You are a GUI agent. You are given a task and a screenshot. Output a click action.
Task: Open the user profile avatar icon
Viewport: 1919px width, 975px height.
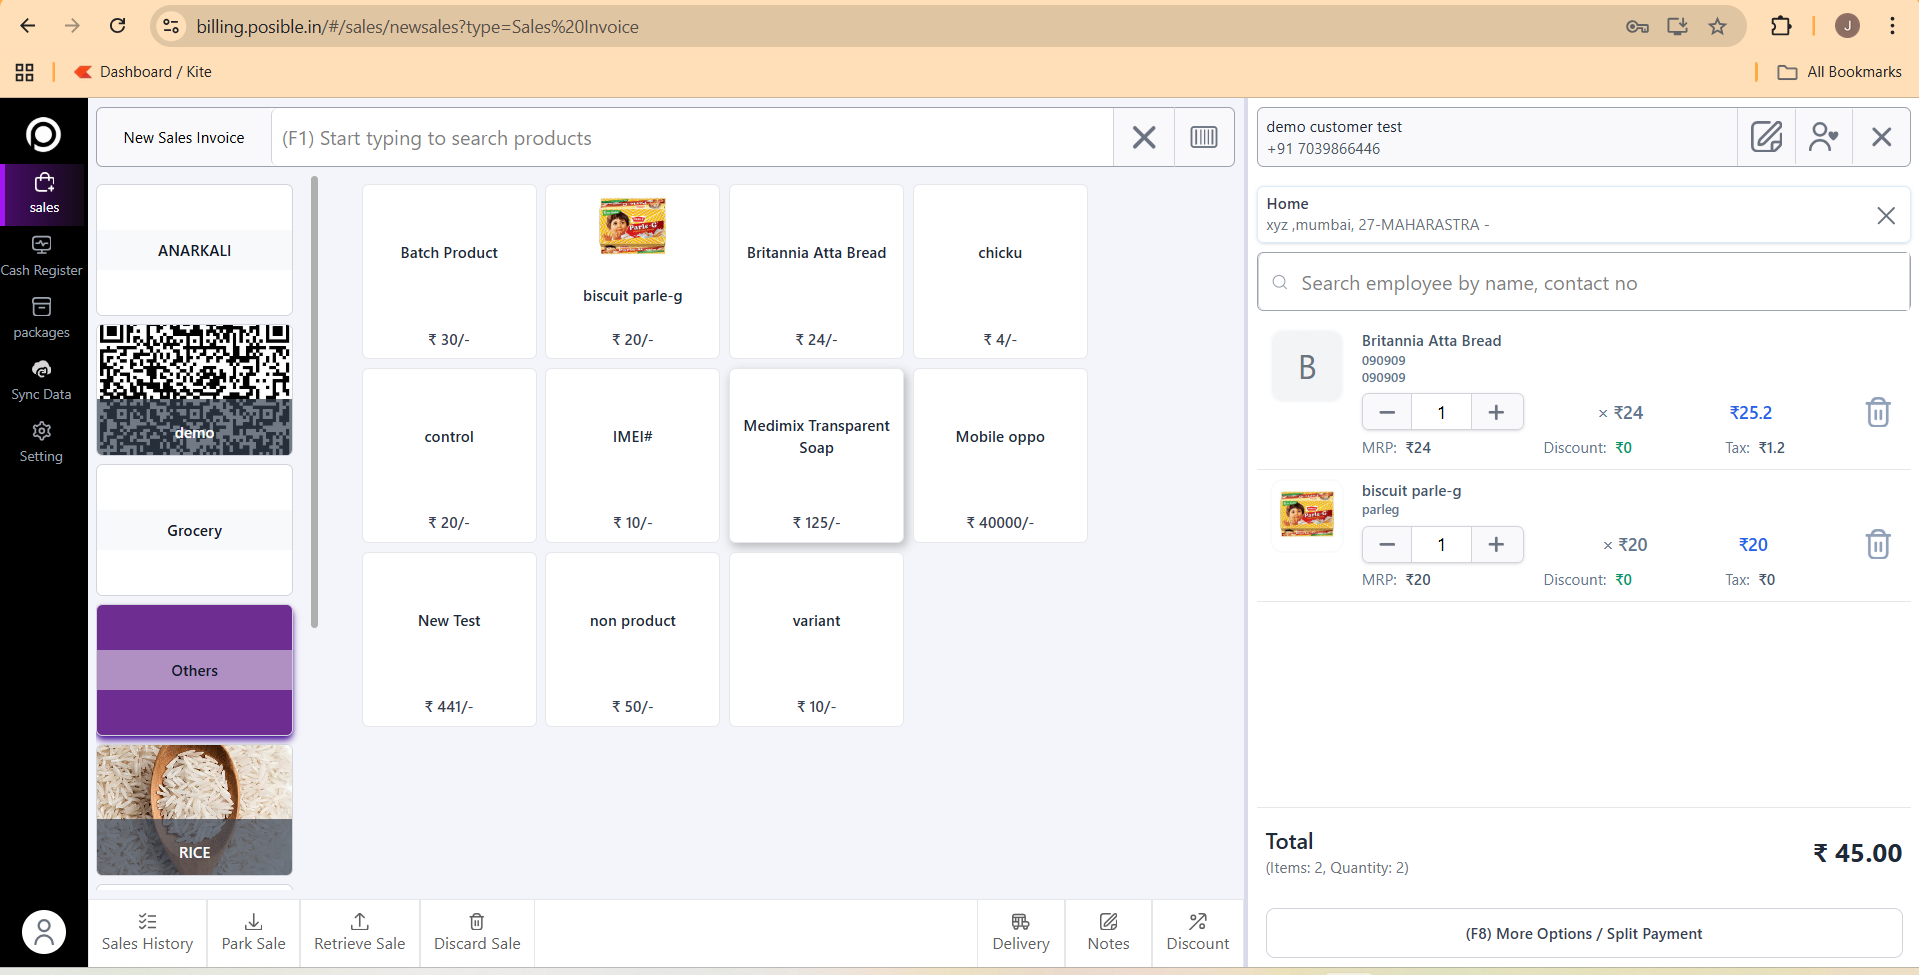44,932
